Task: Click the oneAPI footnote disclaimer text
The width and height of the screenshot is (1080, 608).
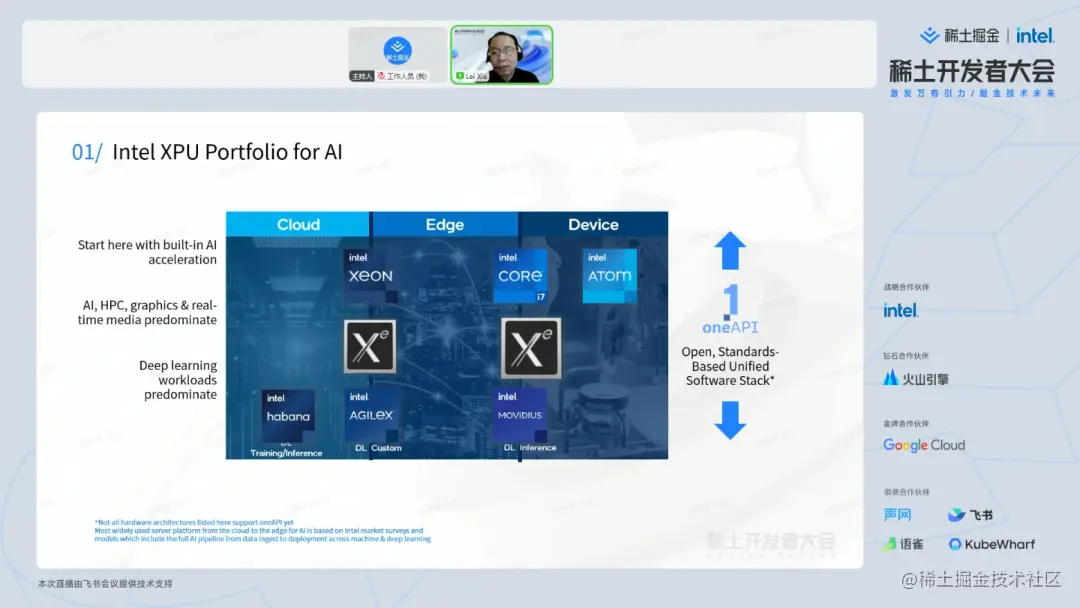Action: pos(262,530)
